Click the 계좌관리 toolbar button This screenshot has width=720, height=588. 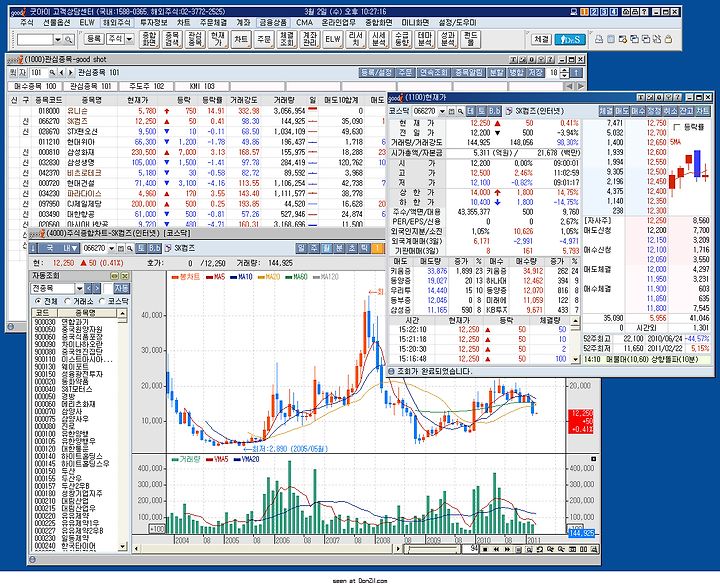(x=310, y=39)
